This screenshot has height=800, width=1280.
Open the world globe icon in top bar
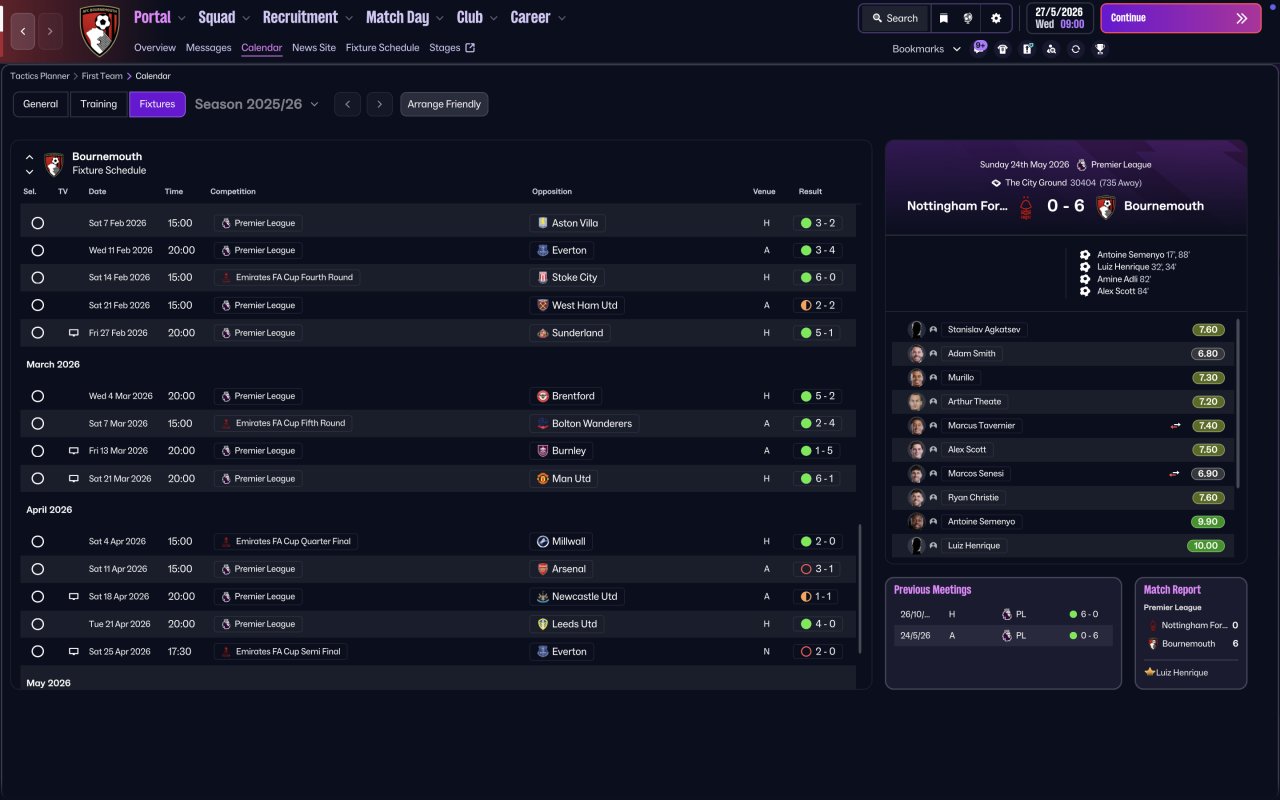tap(968, 18)
